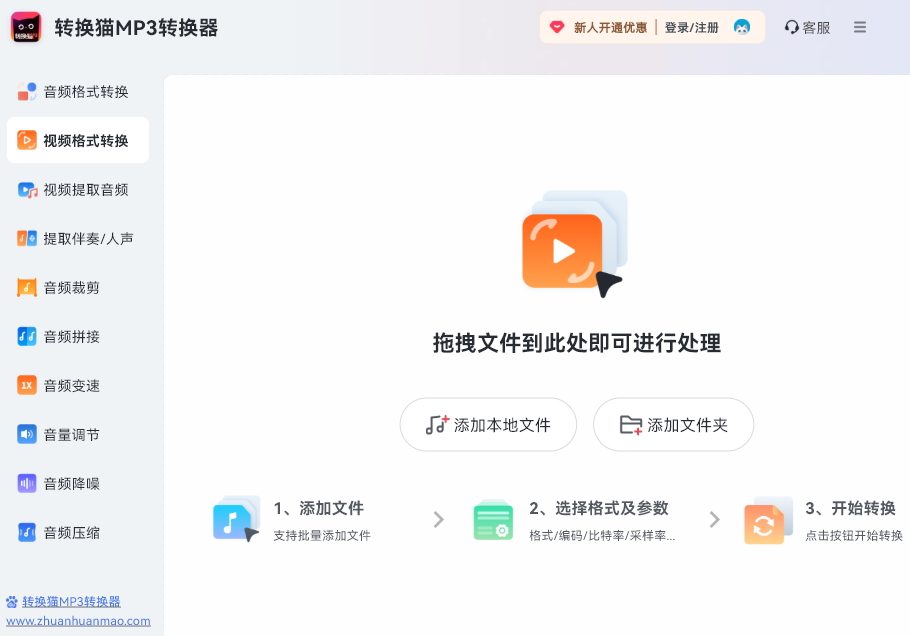Open the 音频变速 speed tool
This screenshot has width=910, height=636.
77,385
